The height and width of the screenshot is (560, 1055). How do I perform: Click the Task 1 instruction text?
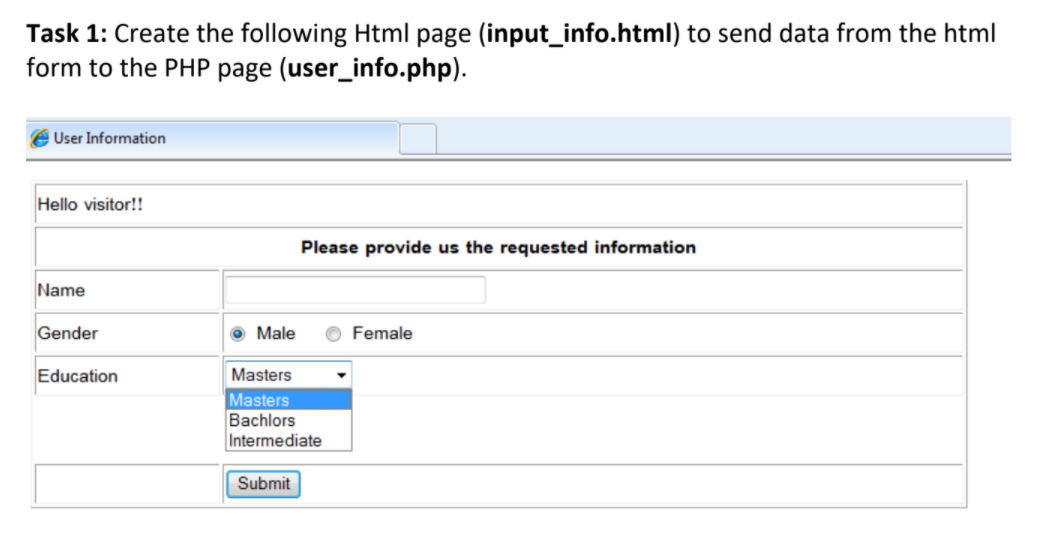click(x=511, y=50)
